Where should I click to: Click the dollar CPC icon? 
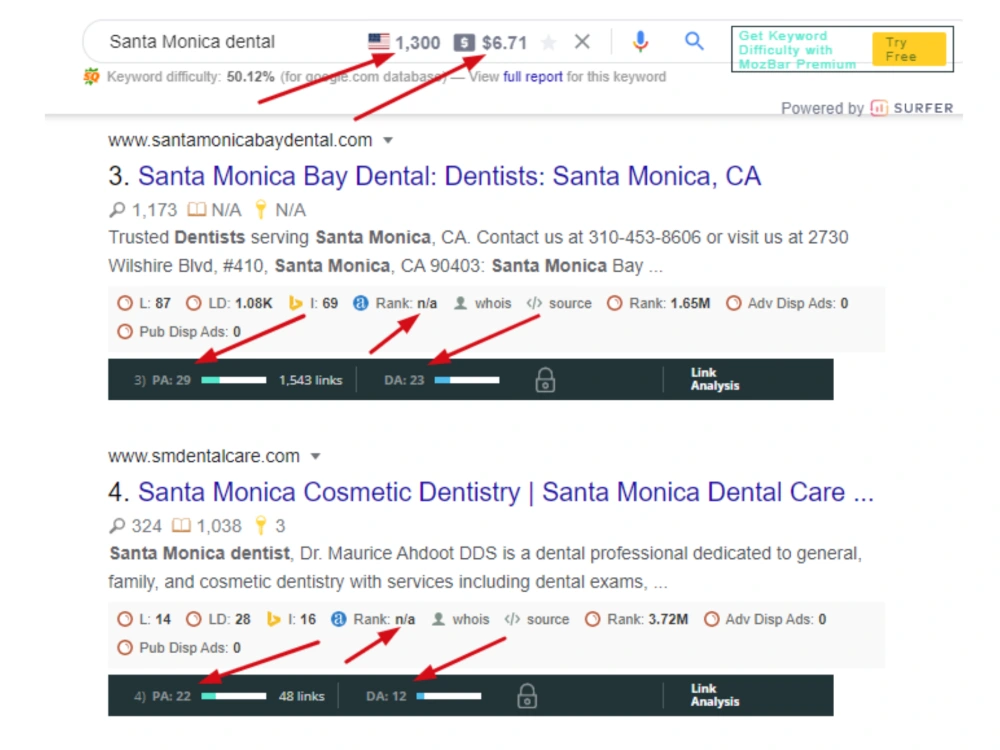[464, 43]
